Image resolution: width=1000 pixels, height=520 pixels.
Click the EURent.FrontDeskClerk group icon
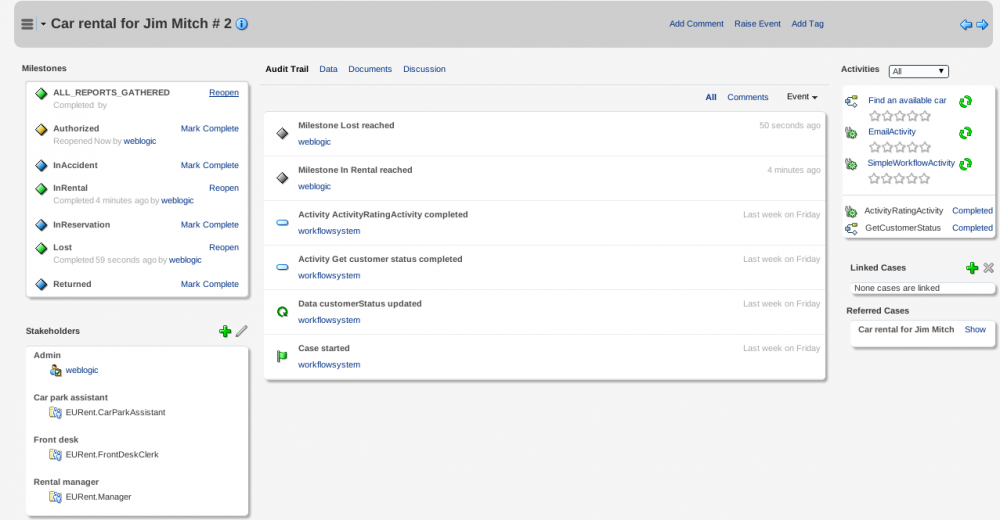55,454
